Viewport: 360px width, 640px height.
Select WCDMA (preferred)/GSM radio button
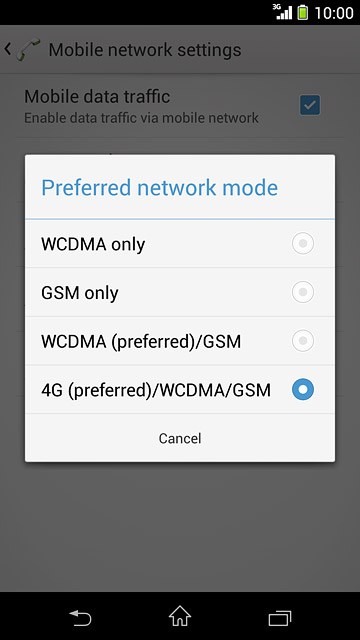click(303, 341)
